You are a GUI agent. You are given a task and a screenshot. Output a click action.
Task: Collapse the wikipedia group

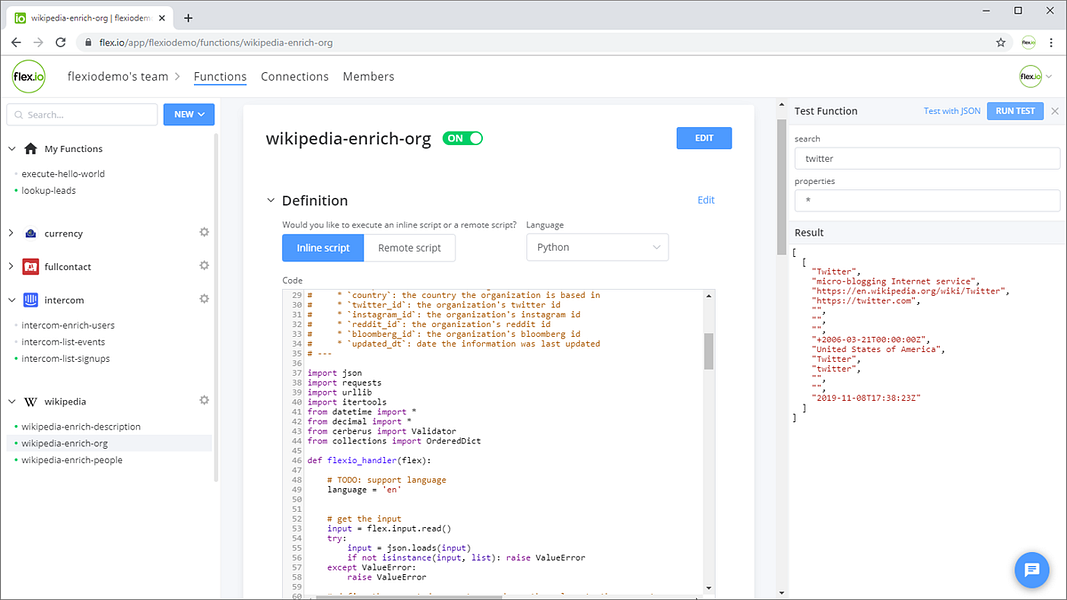[12, 402]
